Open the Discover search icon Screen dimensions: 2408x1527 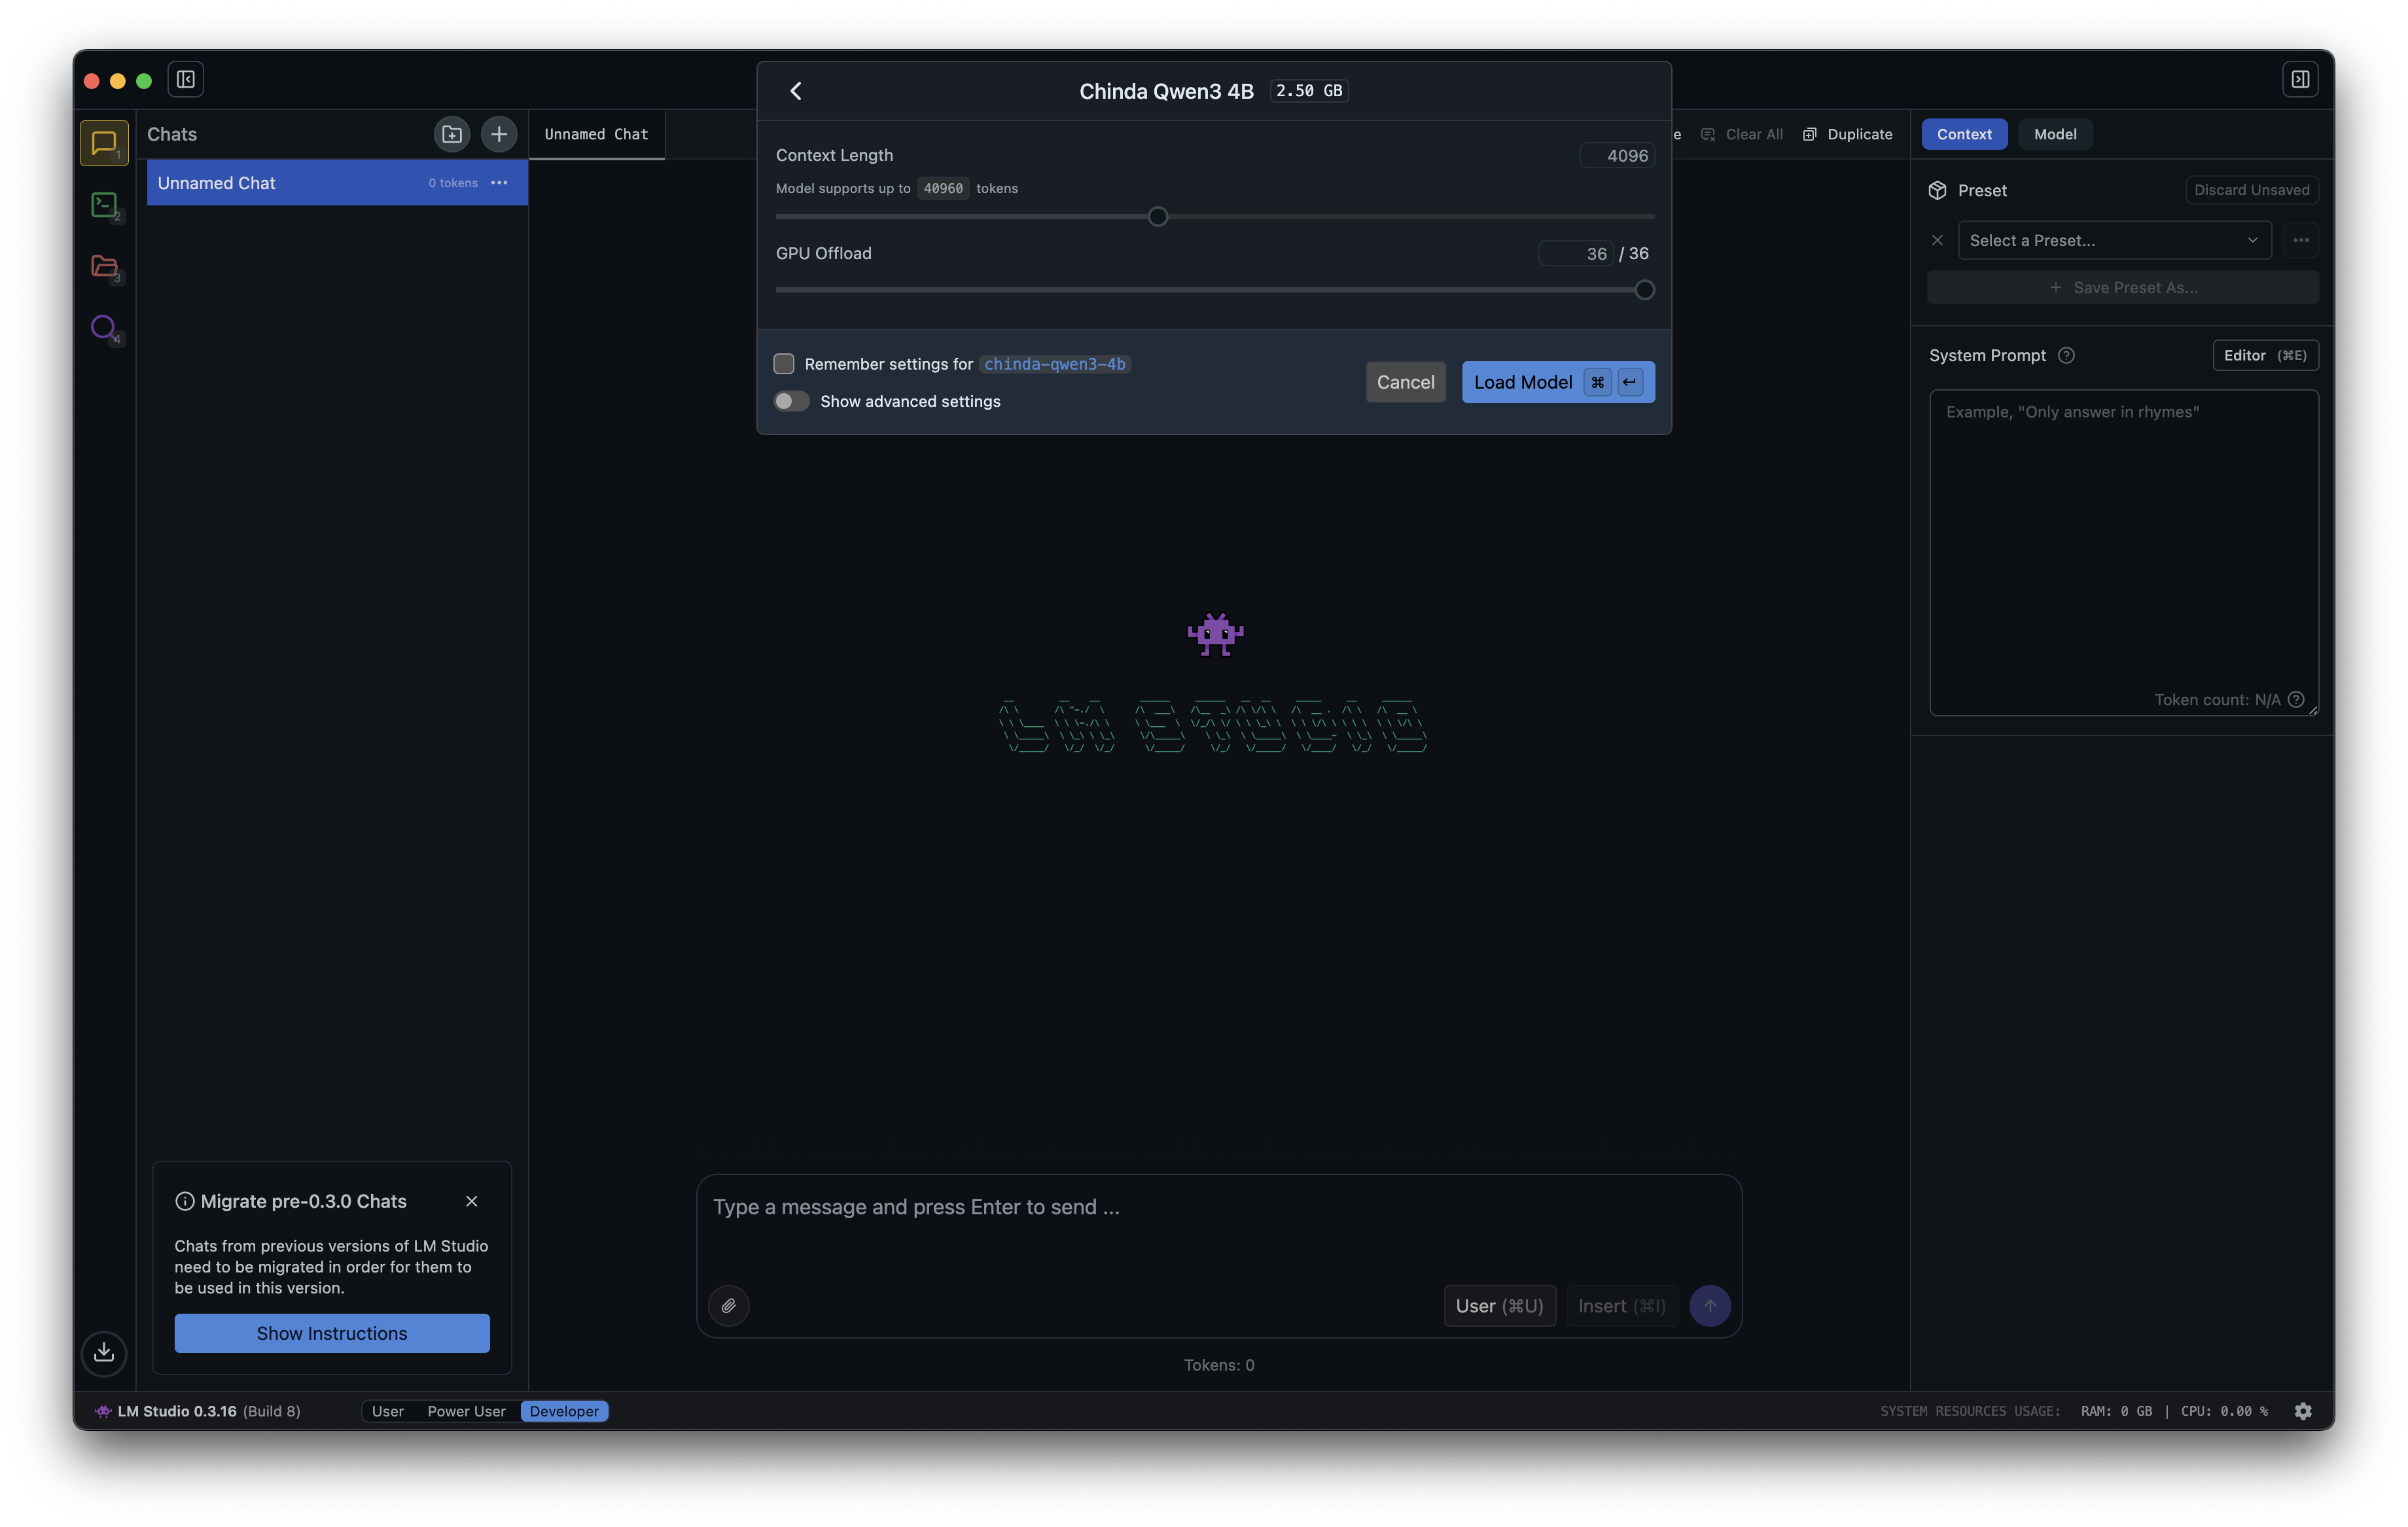point(104,327)
